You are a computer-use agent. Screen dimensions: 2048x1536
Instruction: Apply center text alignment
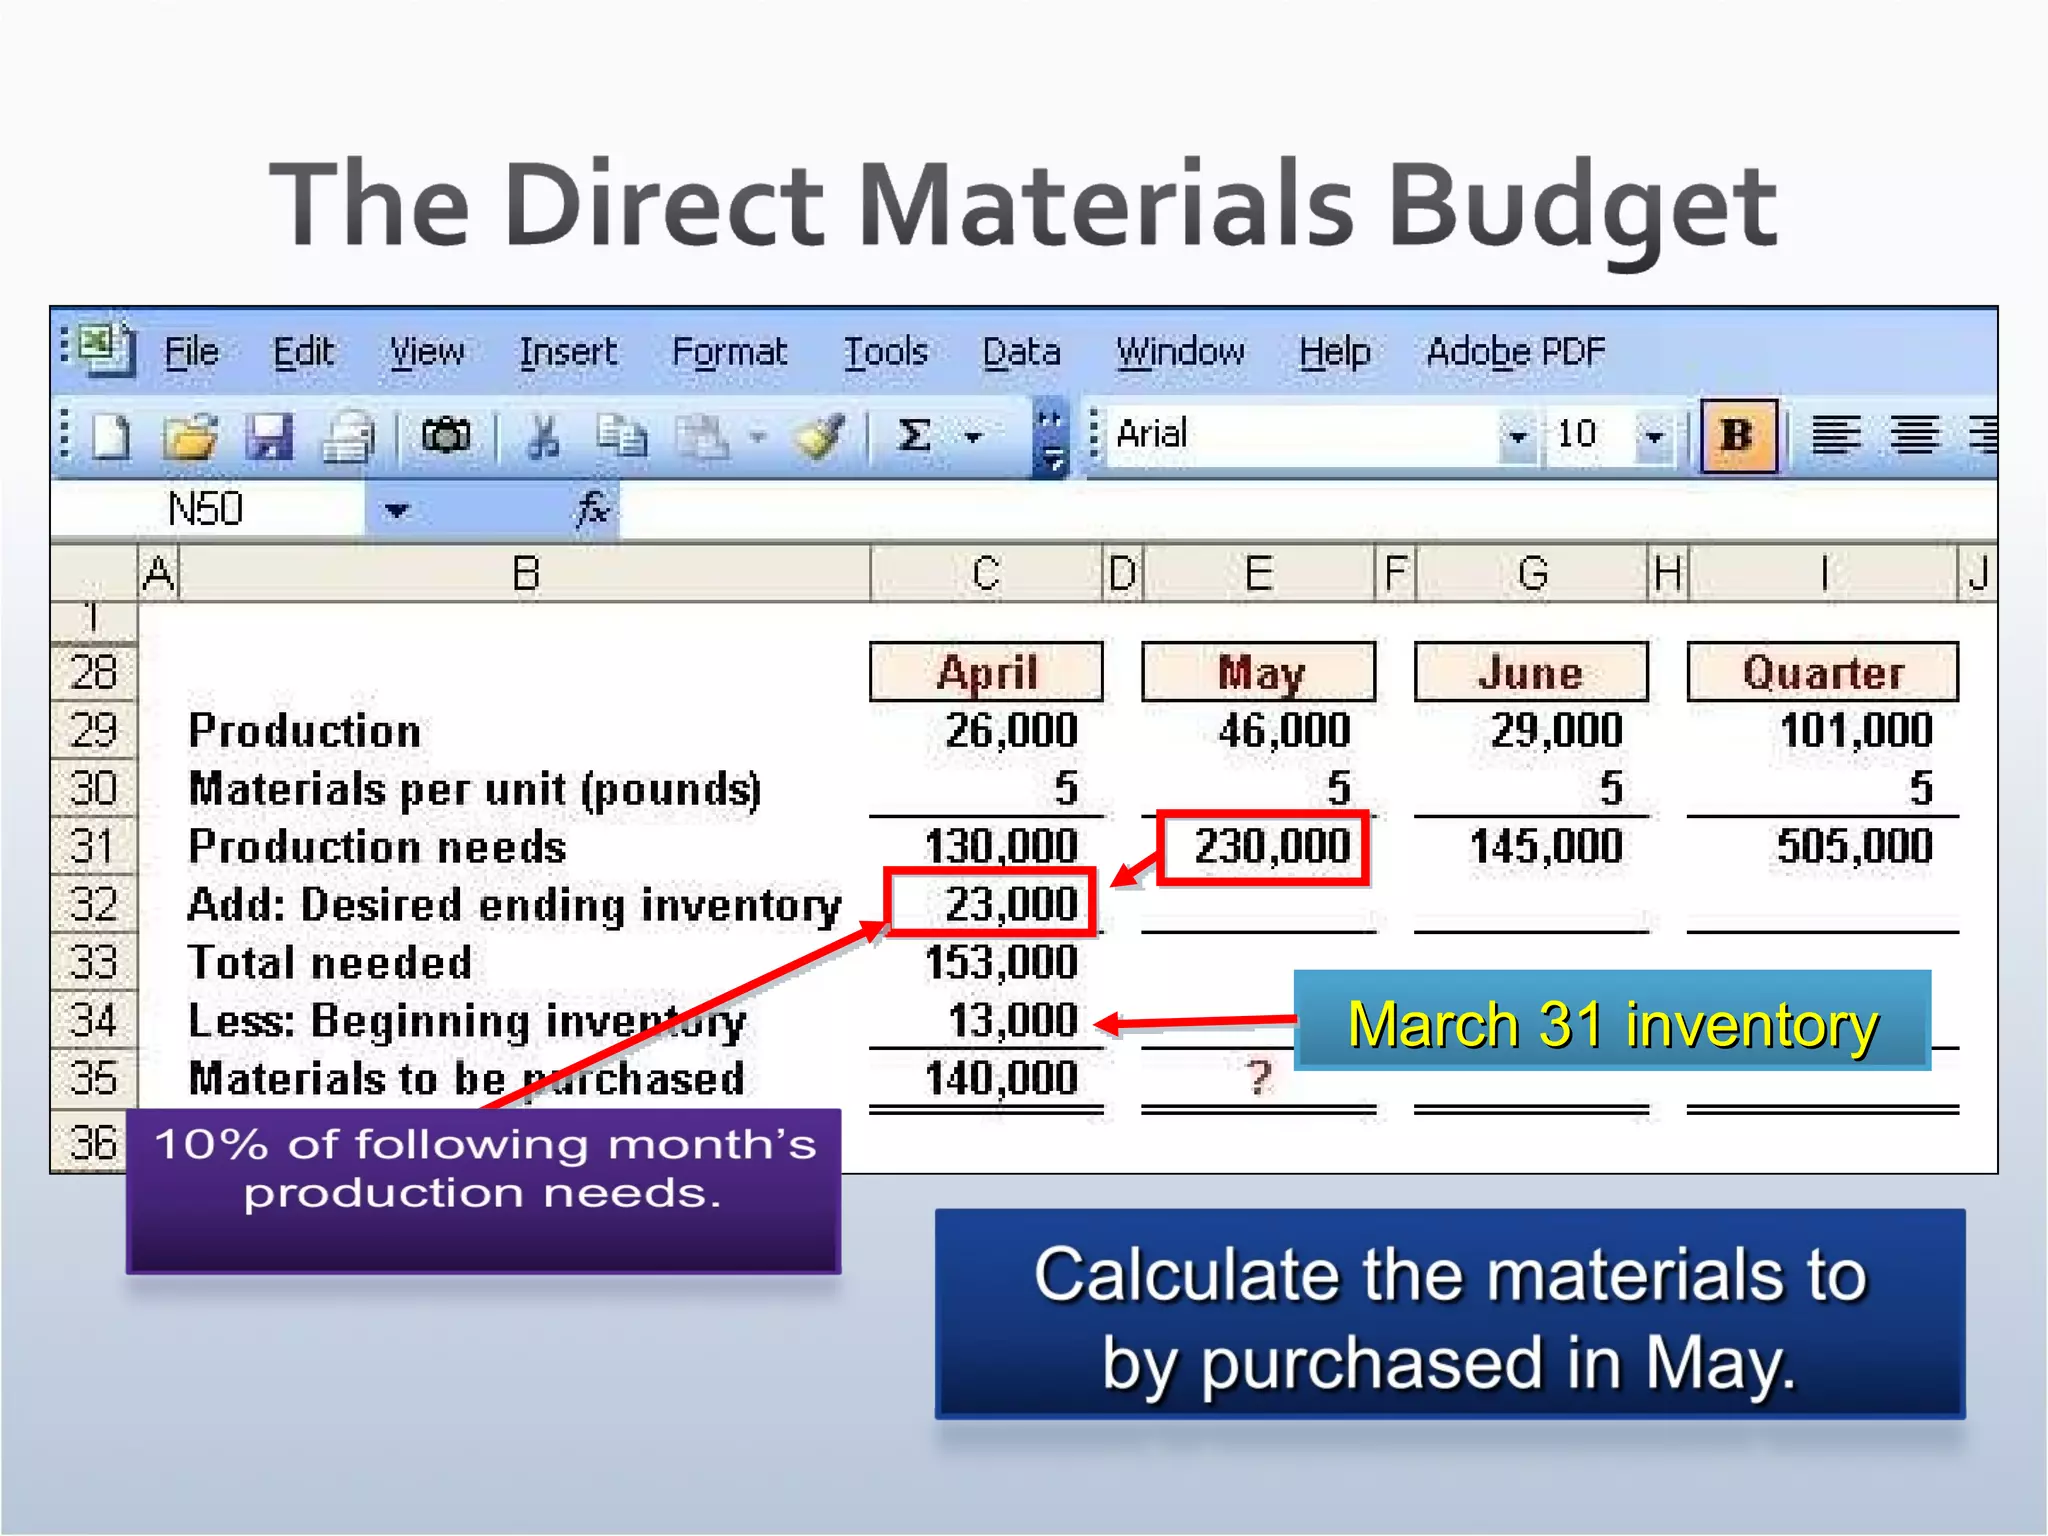tap(1914, 436)
